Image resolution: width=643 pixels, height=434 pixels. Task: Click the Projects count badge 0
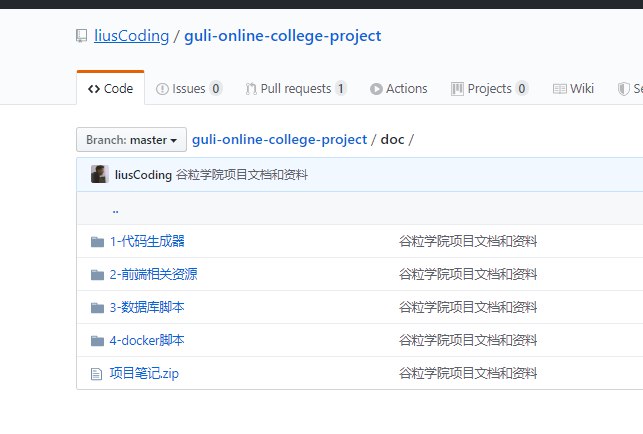click(x=522, y=89)
